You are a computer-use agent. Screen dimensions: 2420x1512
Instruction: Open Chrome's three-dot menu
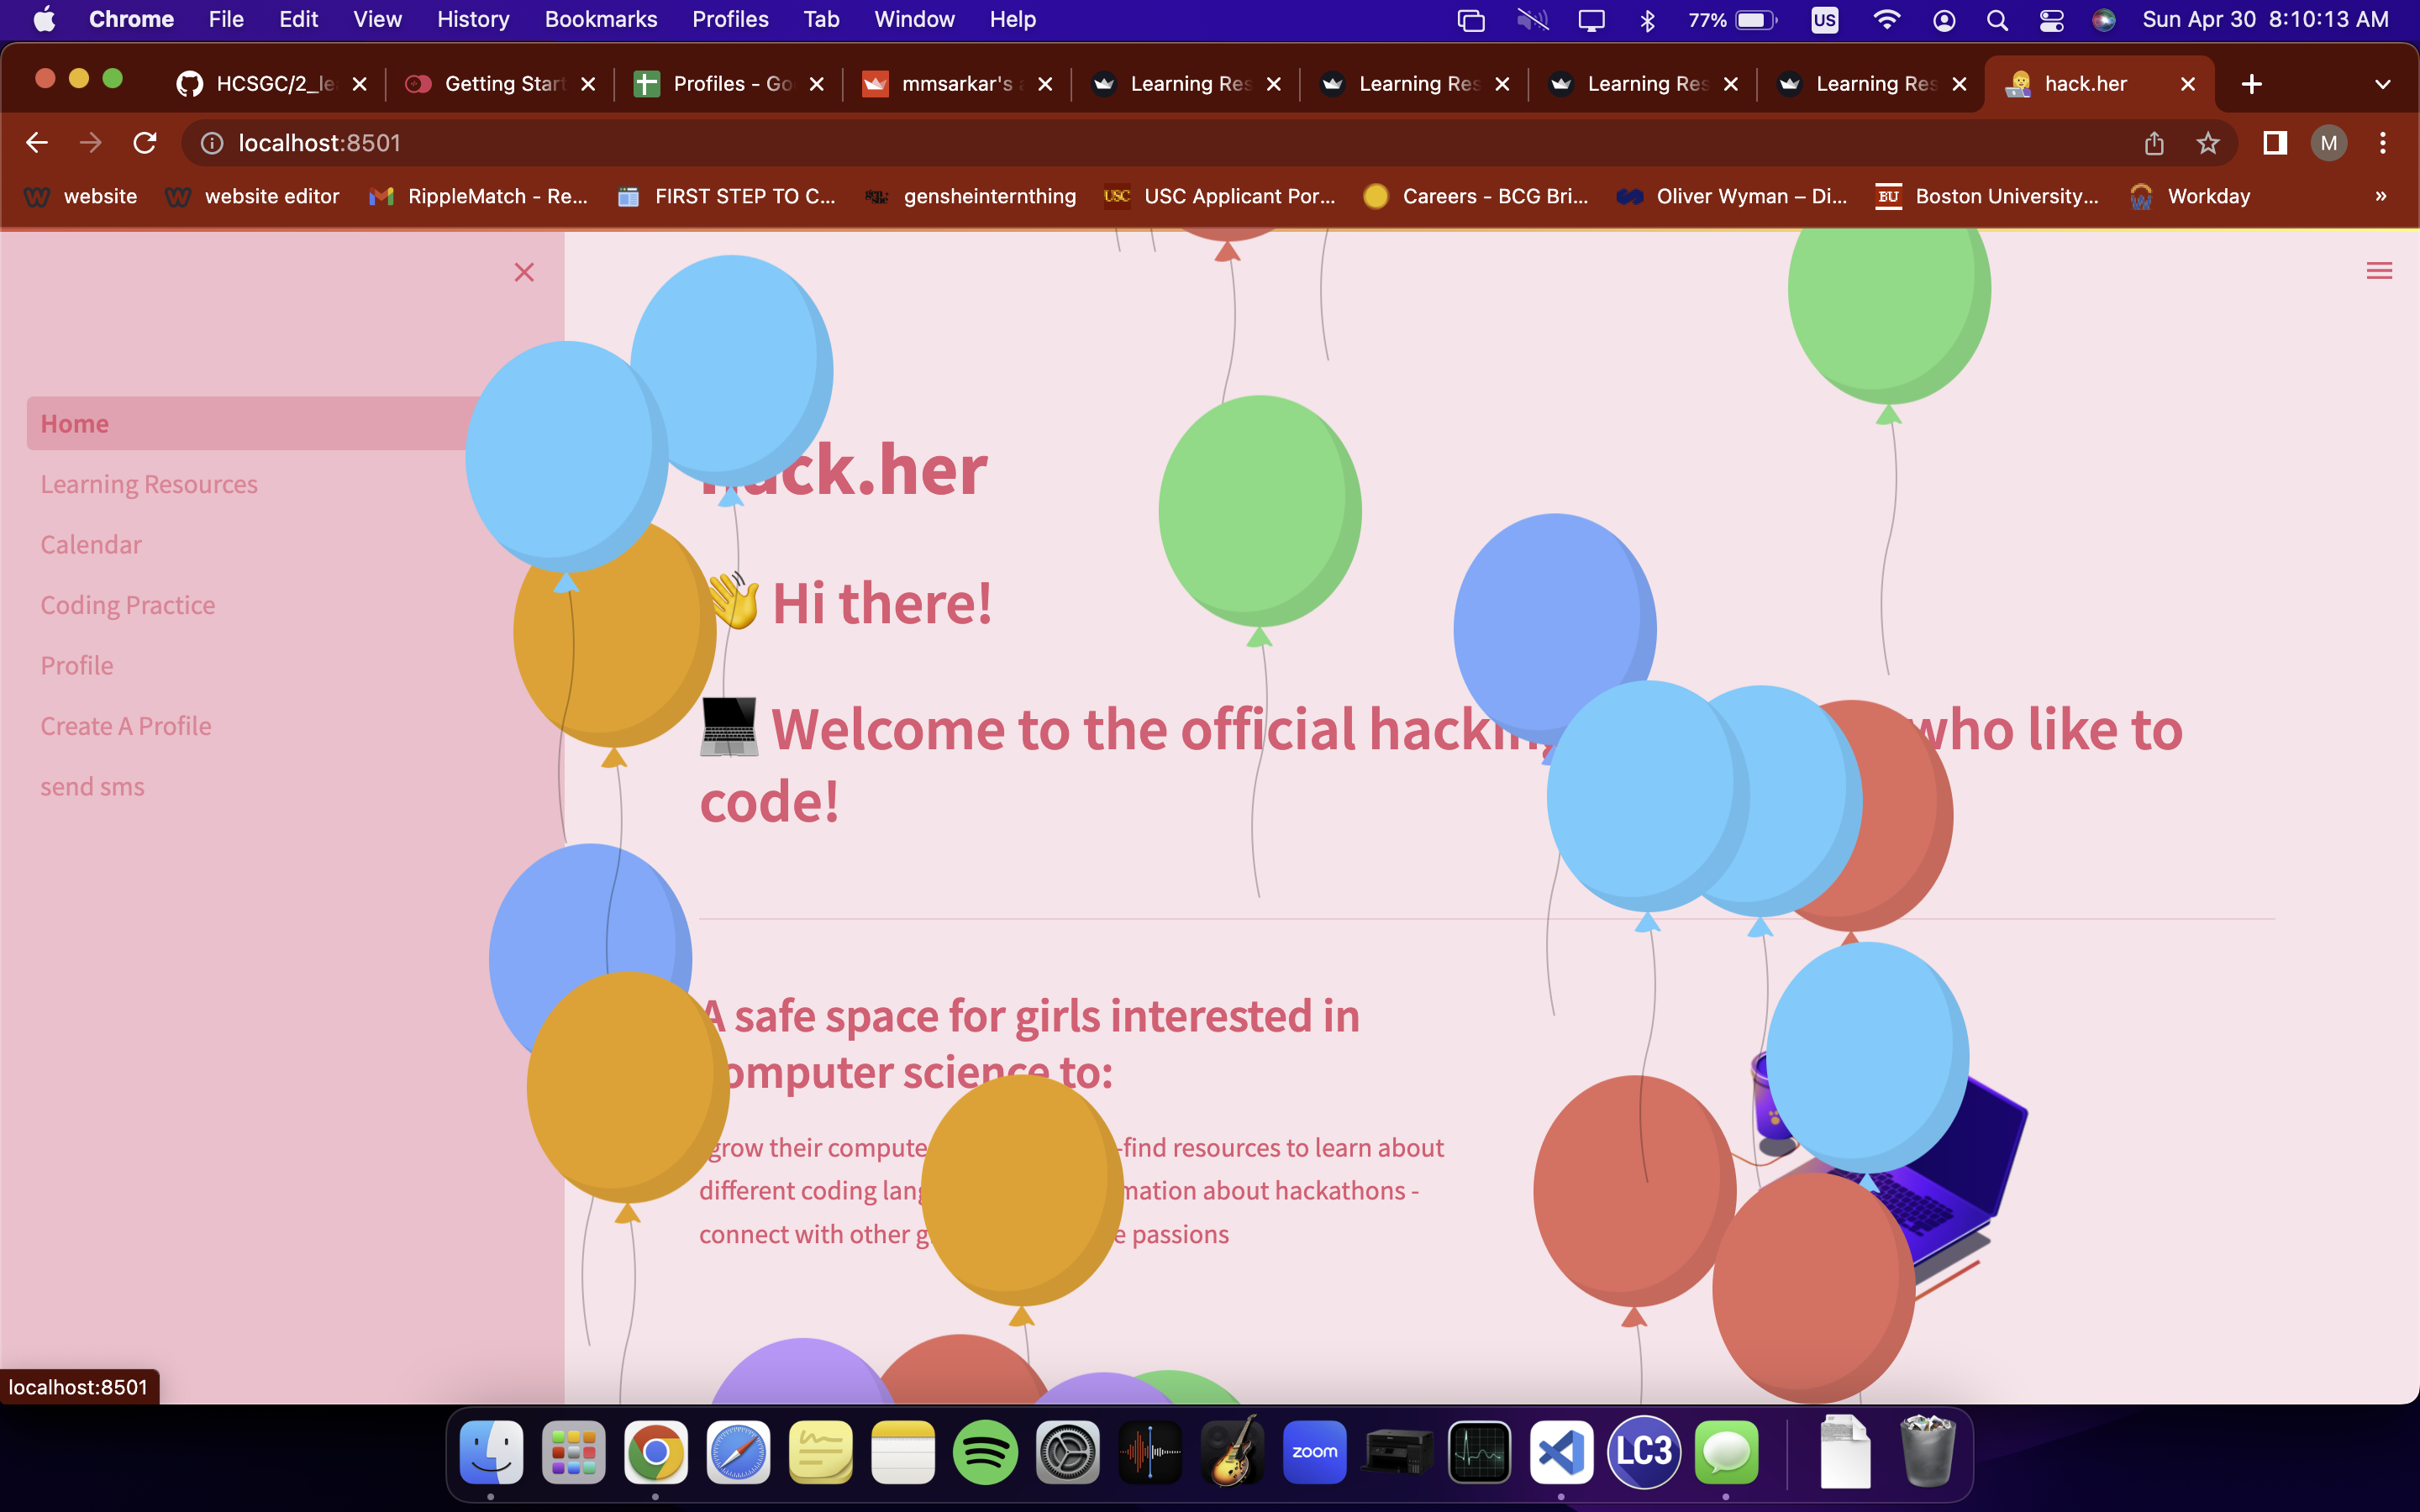tap(2383, 143)
